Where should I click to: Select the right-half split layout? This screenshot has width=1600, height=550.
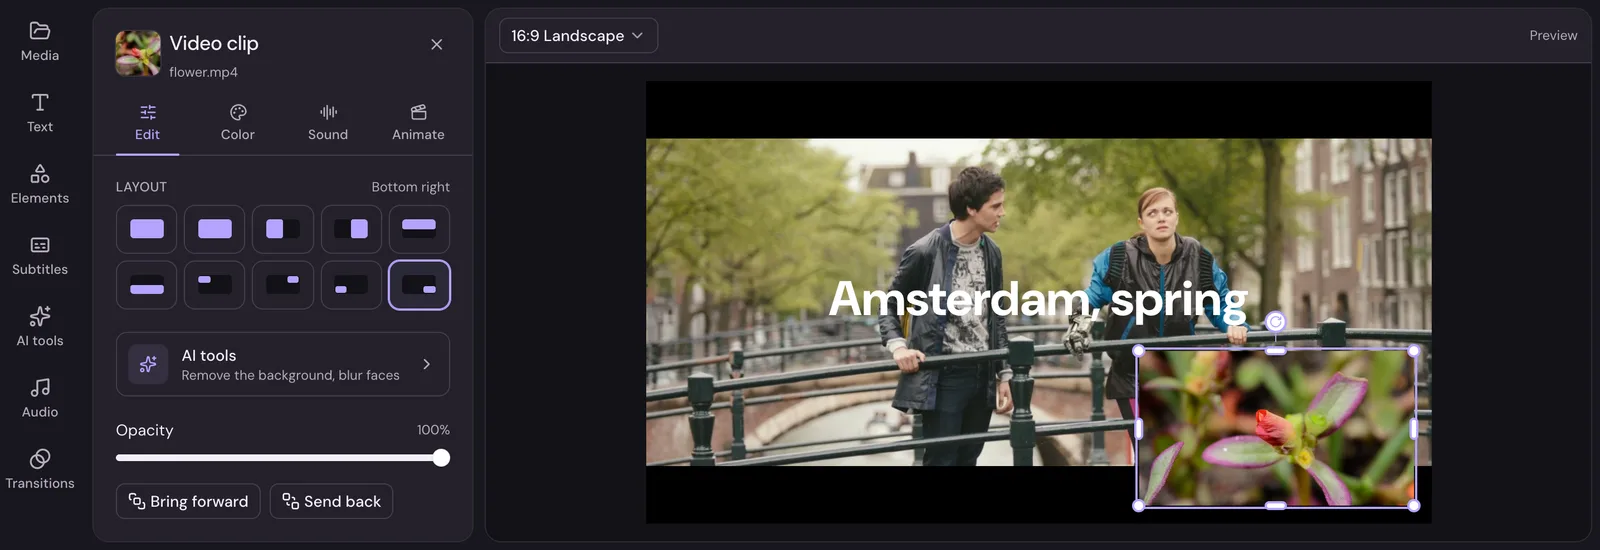coord(351,229)
